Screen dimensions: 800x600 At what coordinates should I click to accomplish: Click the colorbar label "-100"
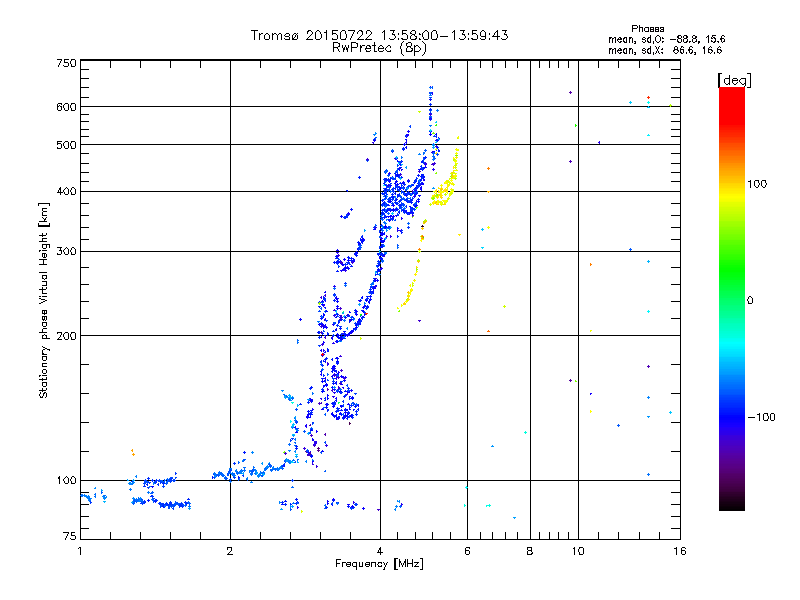click(761, 417)
